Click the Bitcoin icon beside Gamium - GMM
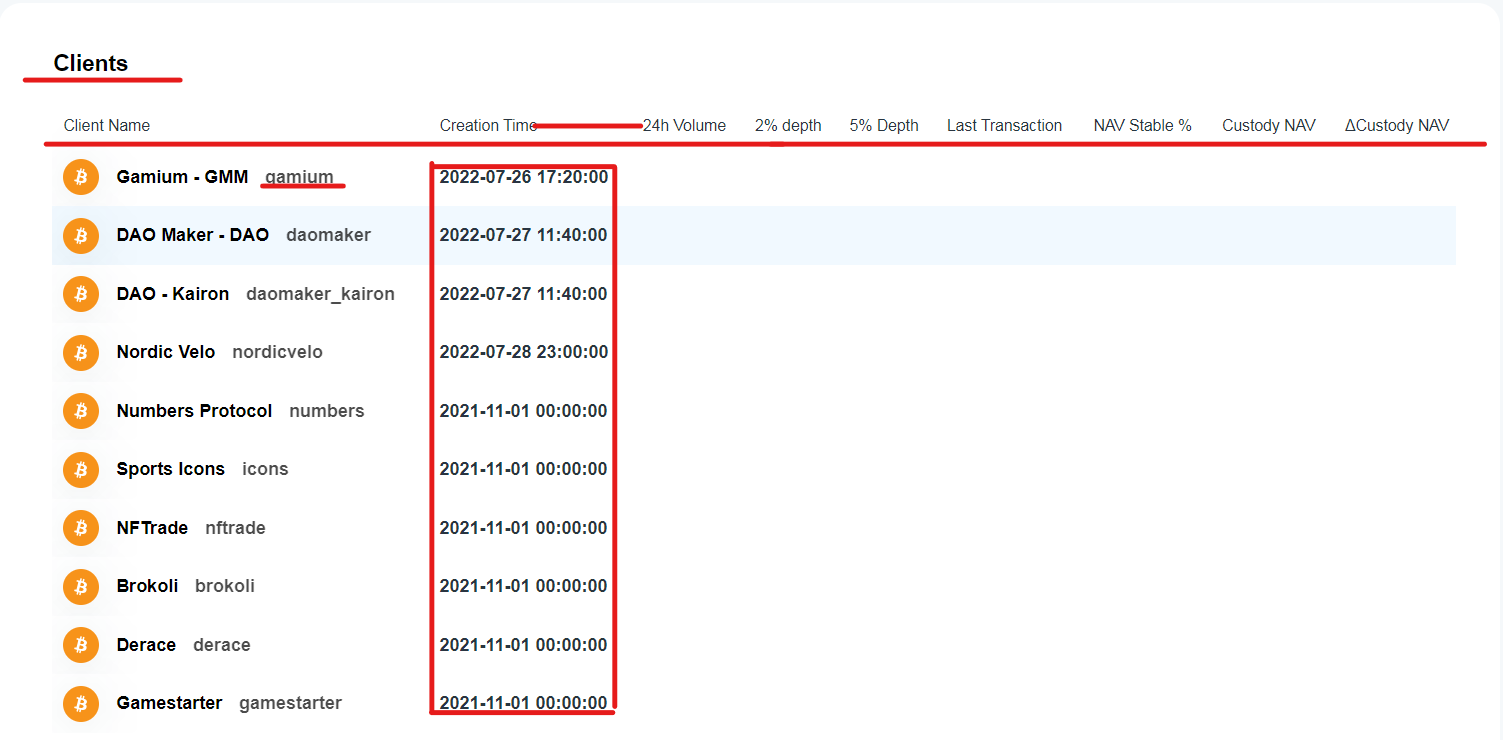Viewport: 1503px width, 740px height. point(81,177)
